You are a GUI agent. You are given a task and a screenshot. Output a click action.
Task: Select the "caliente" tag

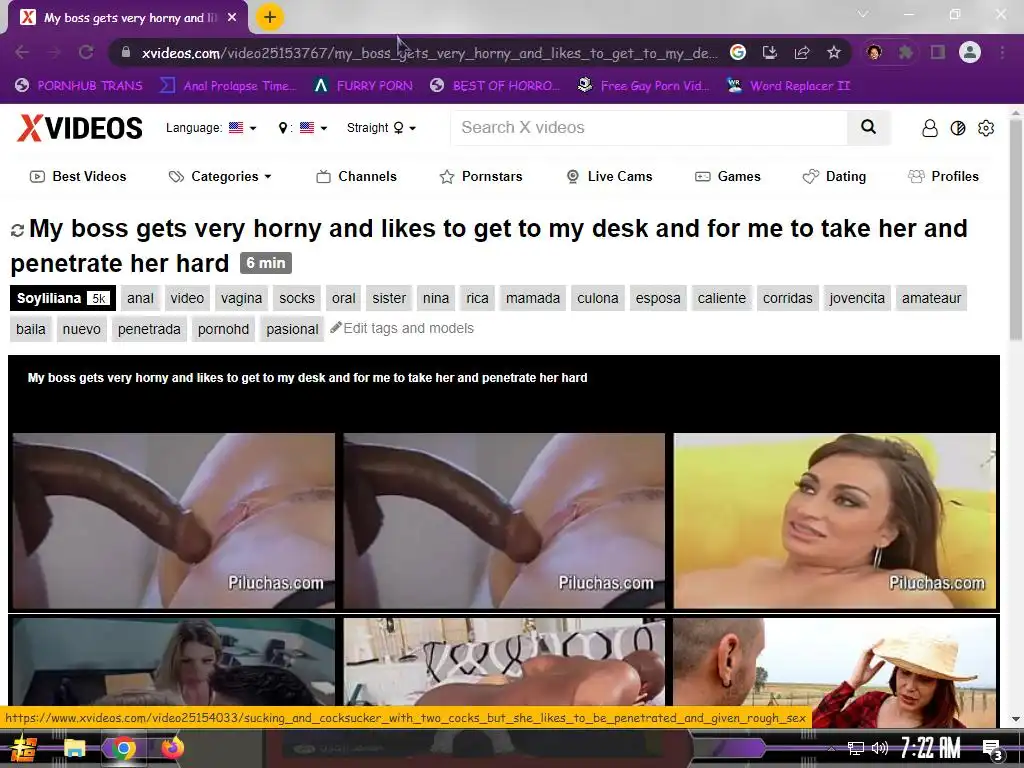722,298
